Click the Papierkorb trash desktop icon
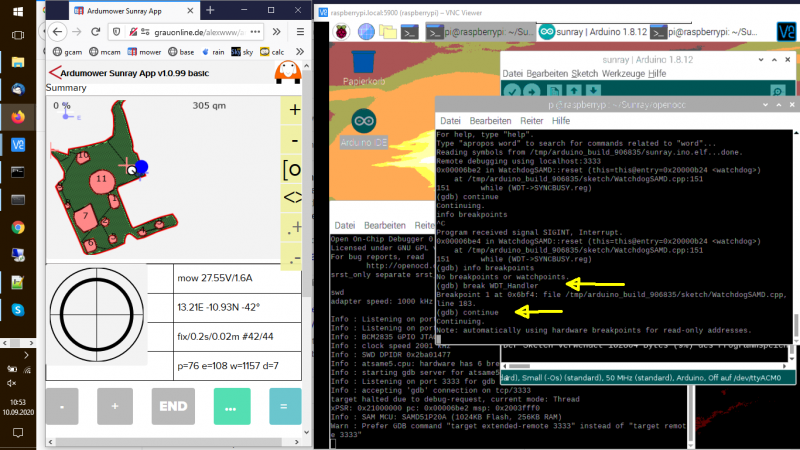Image resolution: width=800 pixels, height=450 pixels. click(364, 68)
